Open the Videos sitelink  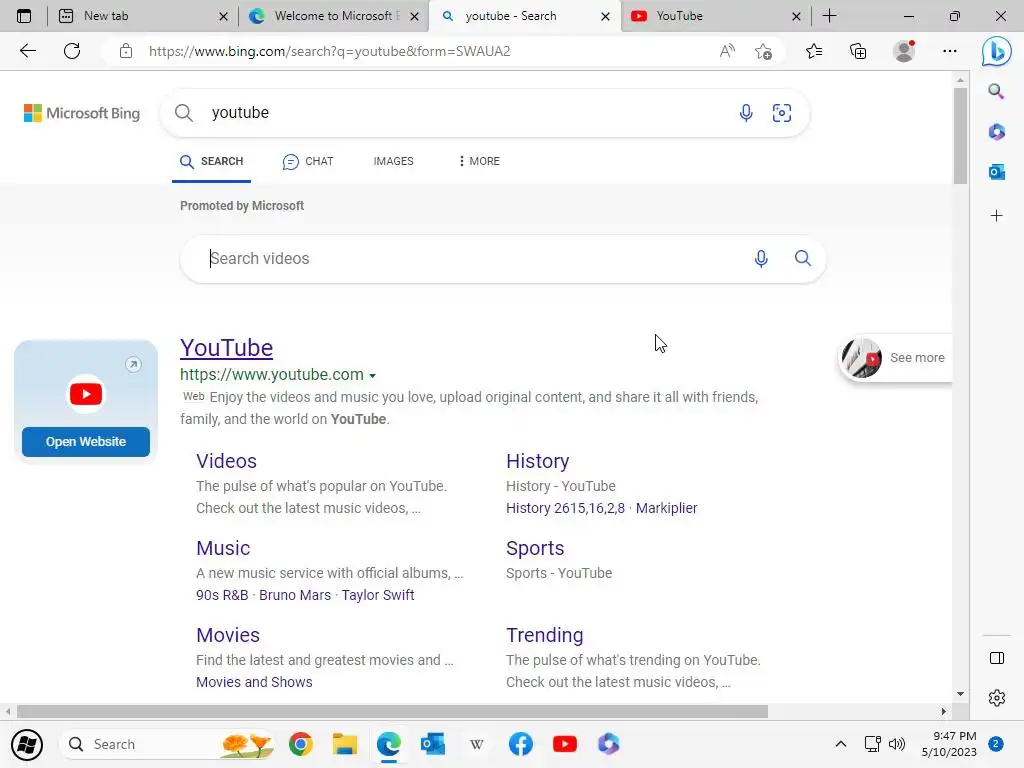[227, 461]
